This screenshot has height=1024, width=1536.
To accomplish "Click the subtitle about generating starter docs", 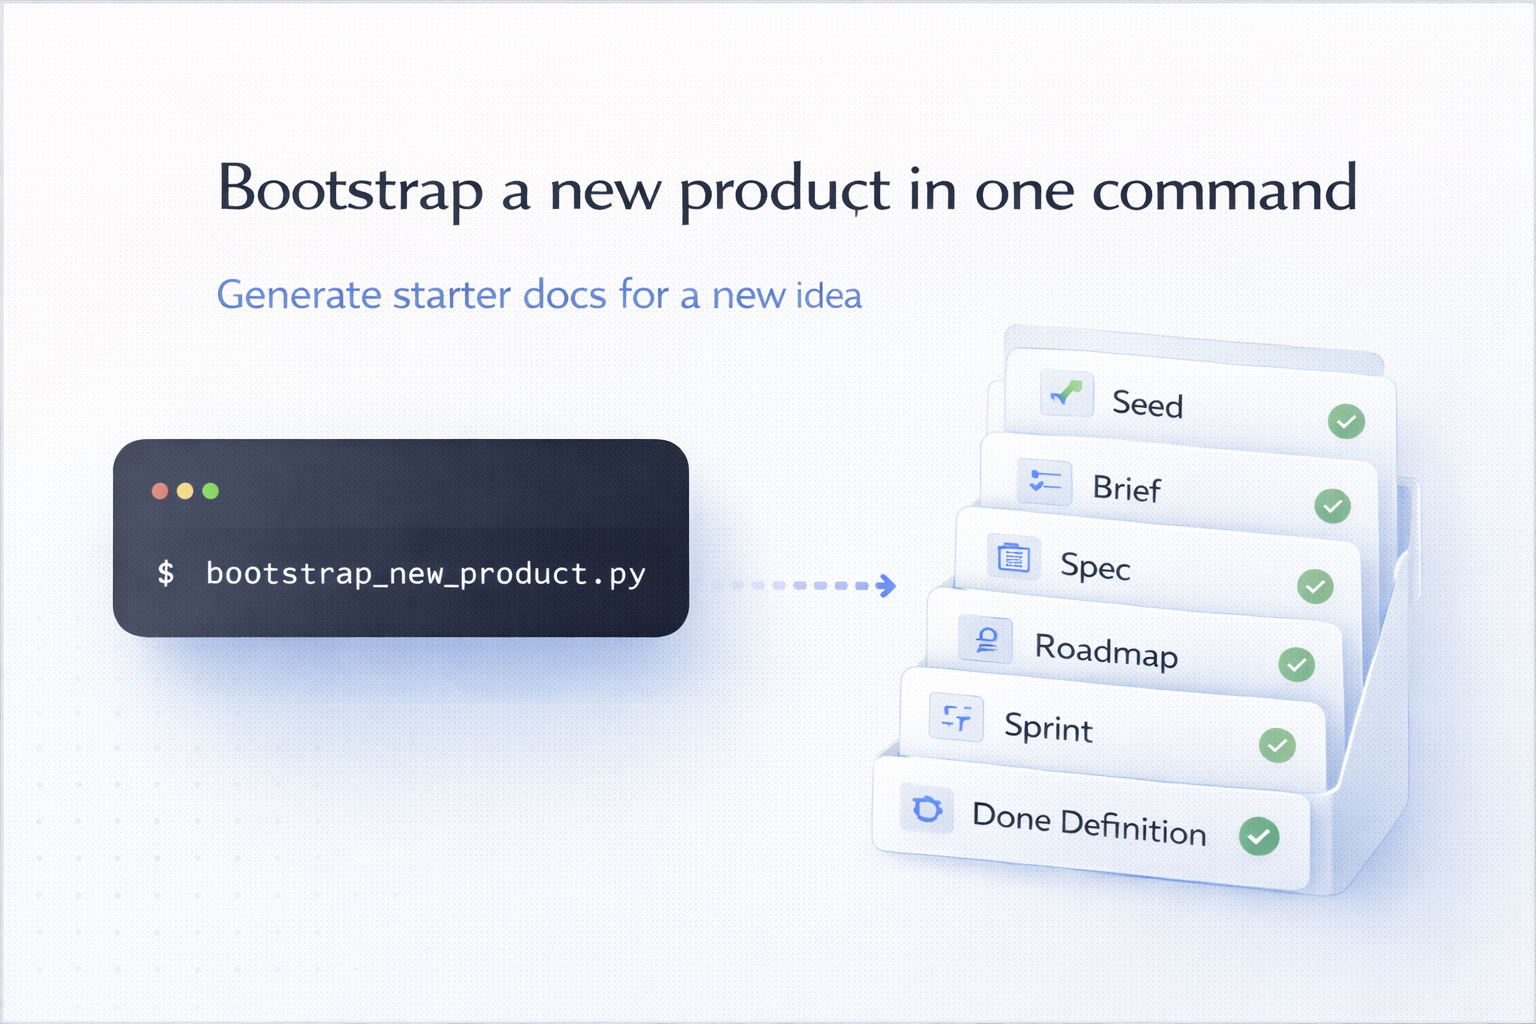I will pos(540,294).
